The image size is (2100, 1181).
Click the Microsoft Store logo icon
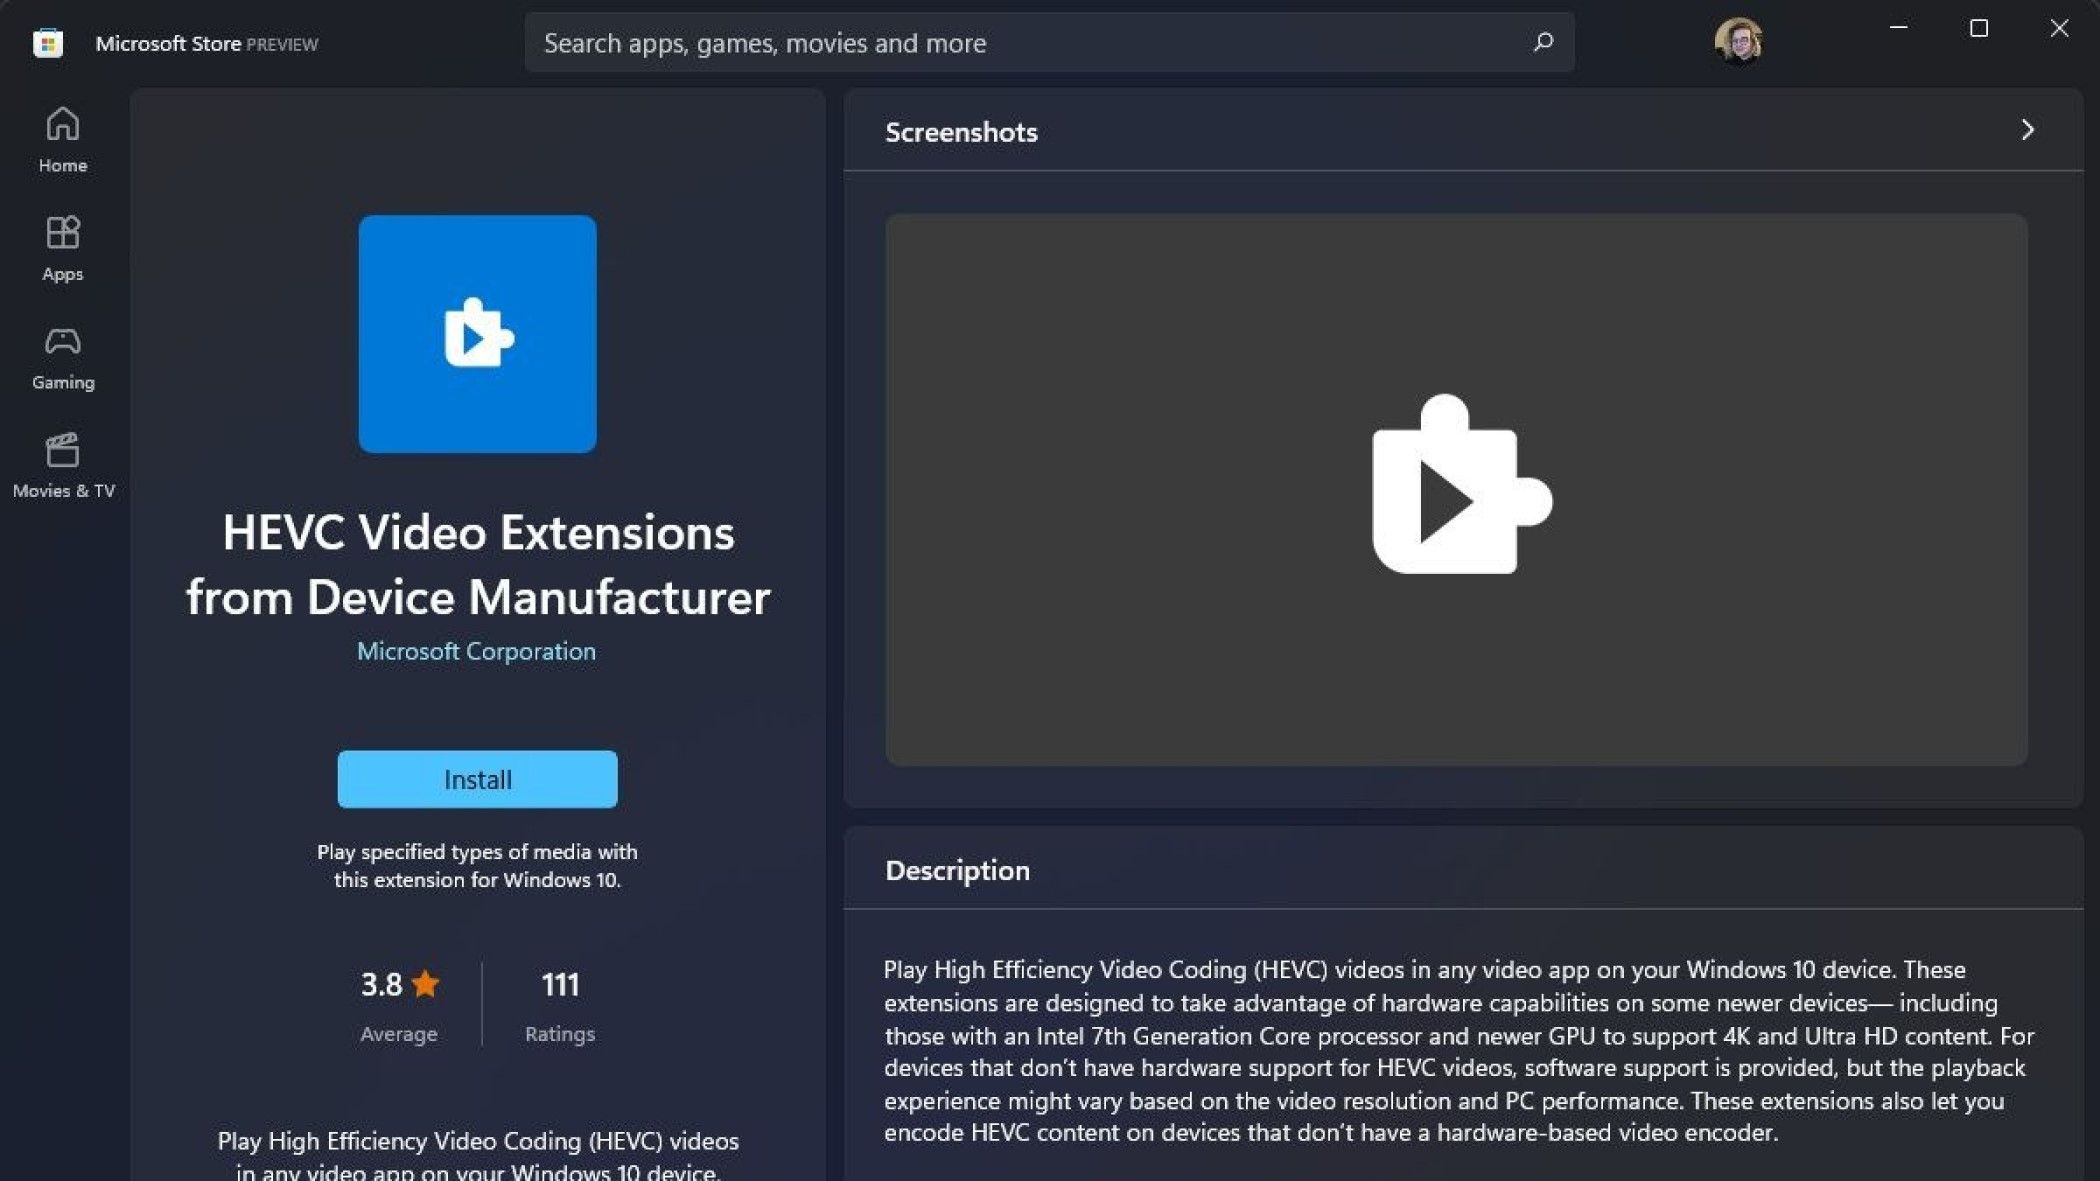coord(47,43)
